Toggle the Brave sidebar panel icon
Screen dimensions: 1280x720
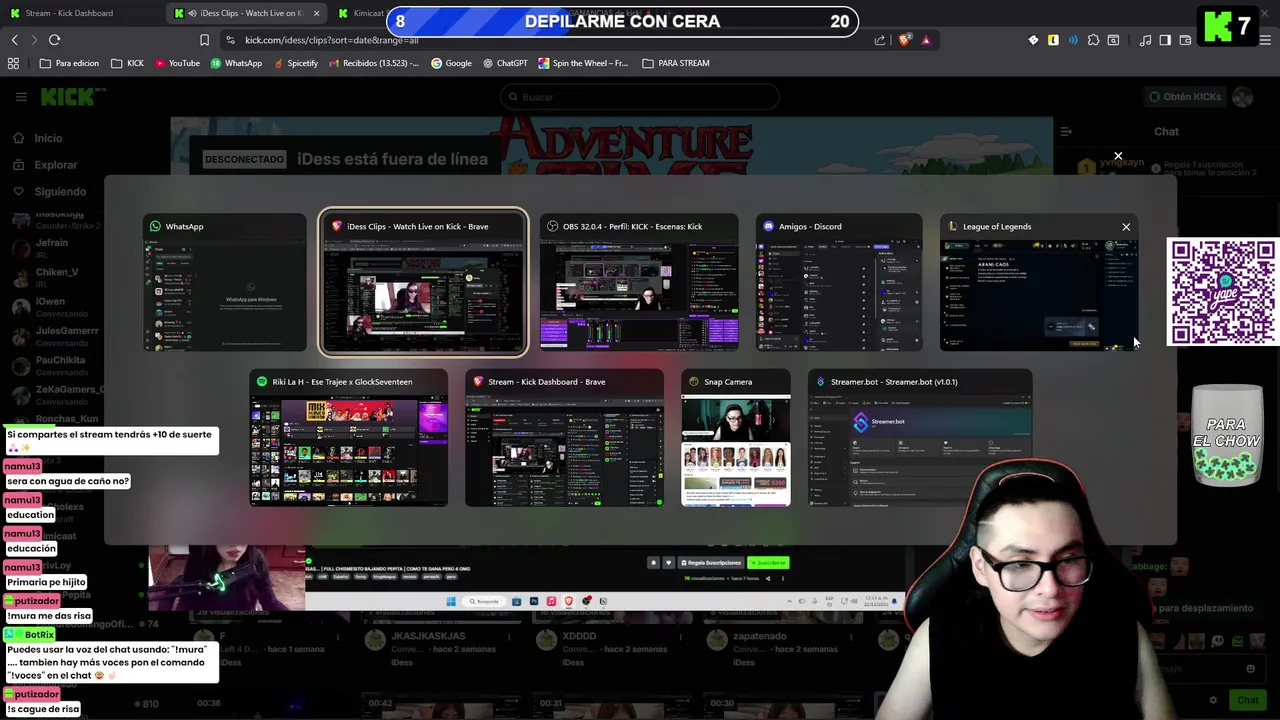tap(1165, 40)
